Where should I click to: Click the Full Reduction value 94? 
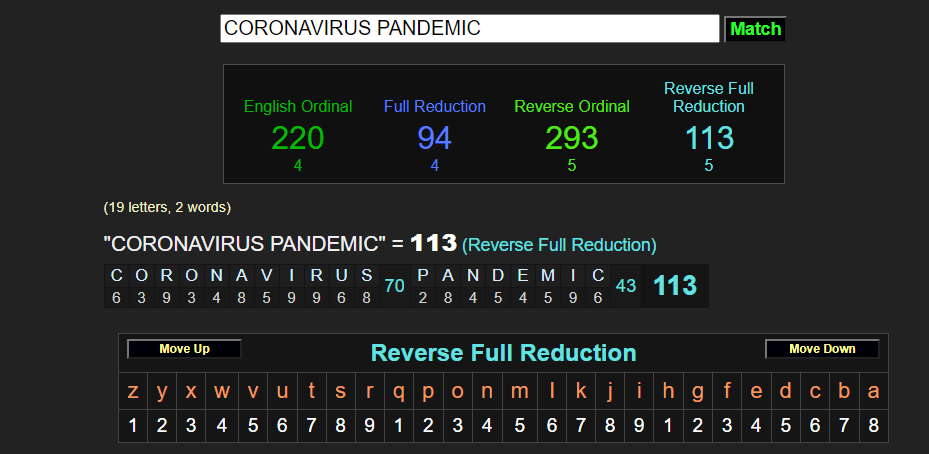(435, 138)
